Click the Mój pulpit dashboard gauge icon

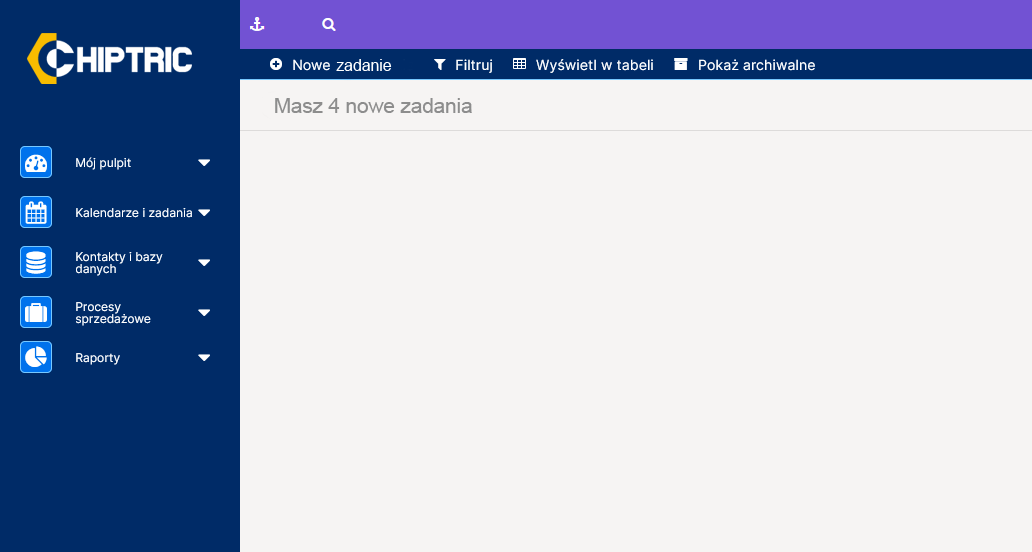pyautogui.click(x=36, y=163)
